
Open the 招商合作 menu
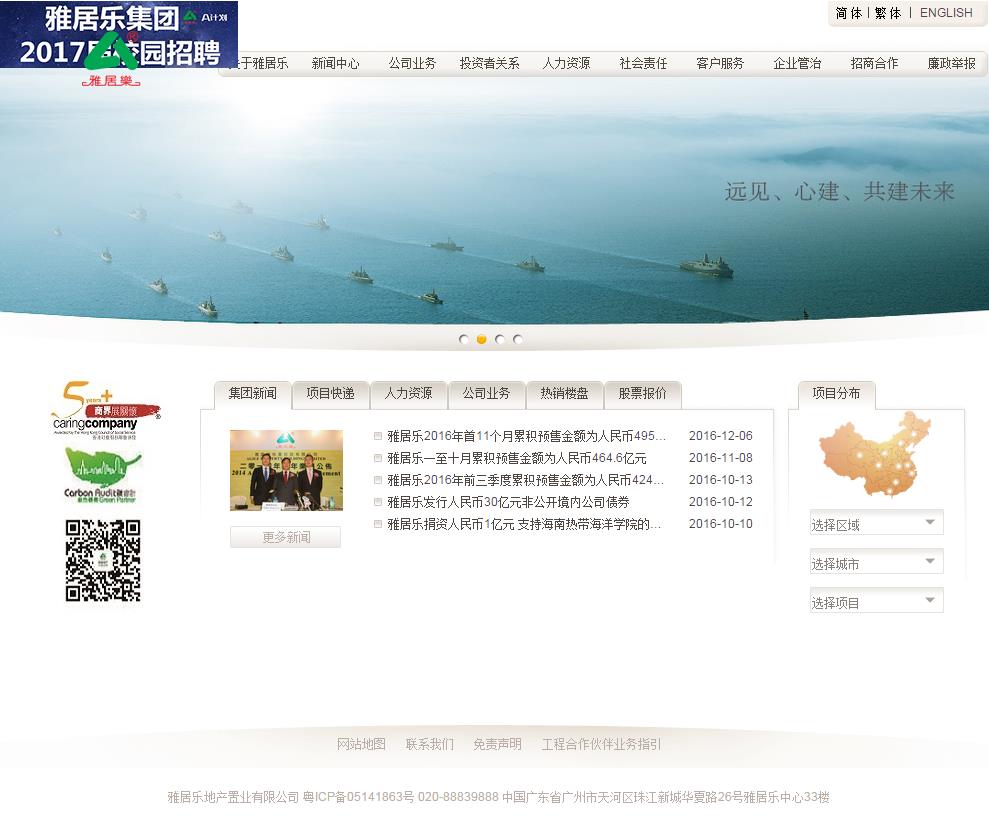click(874, 63)
